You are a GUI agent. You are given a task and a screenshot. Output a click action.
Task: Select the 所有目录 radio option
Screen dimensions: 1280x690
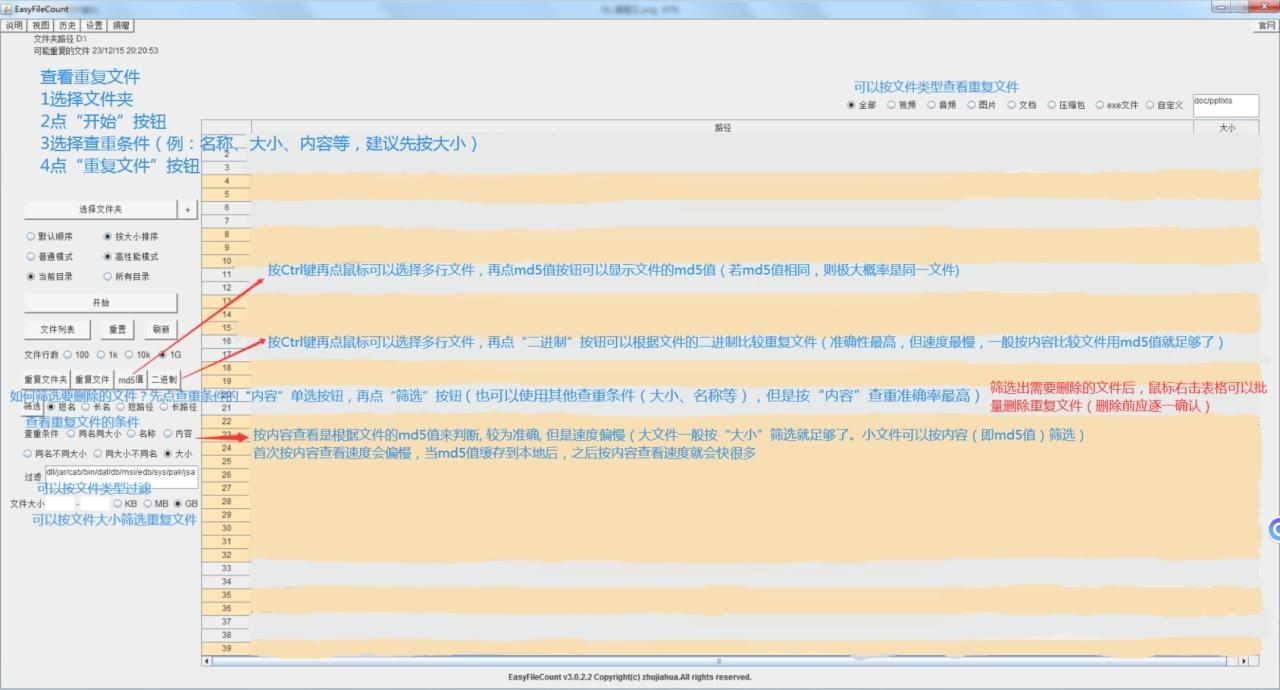pos(108,277)
